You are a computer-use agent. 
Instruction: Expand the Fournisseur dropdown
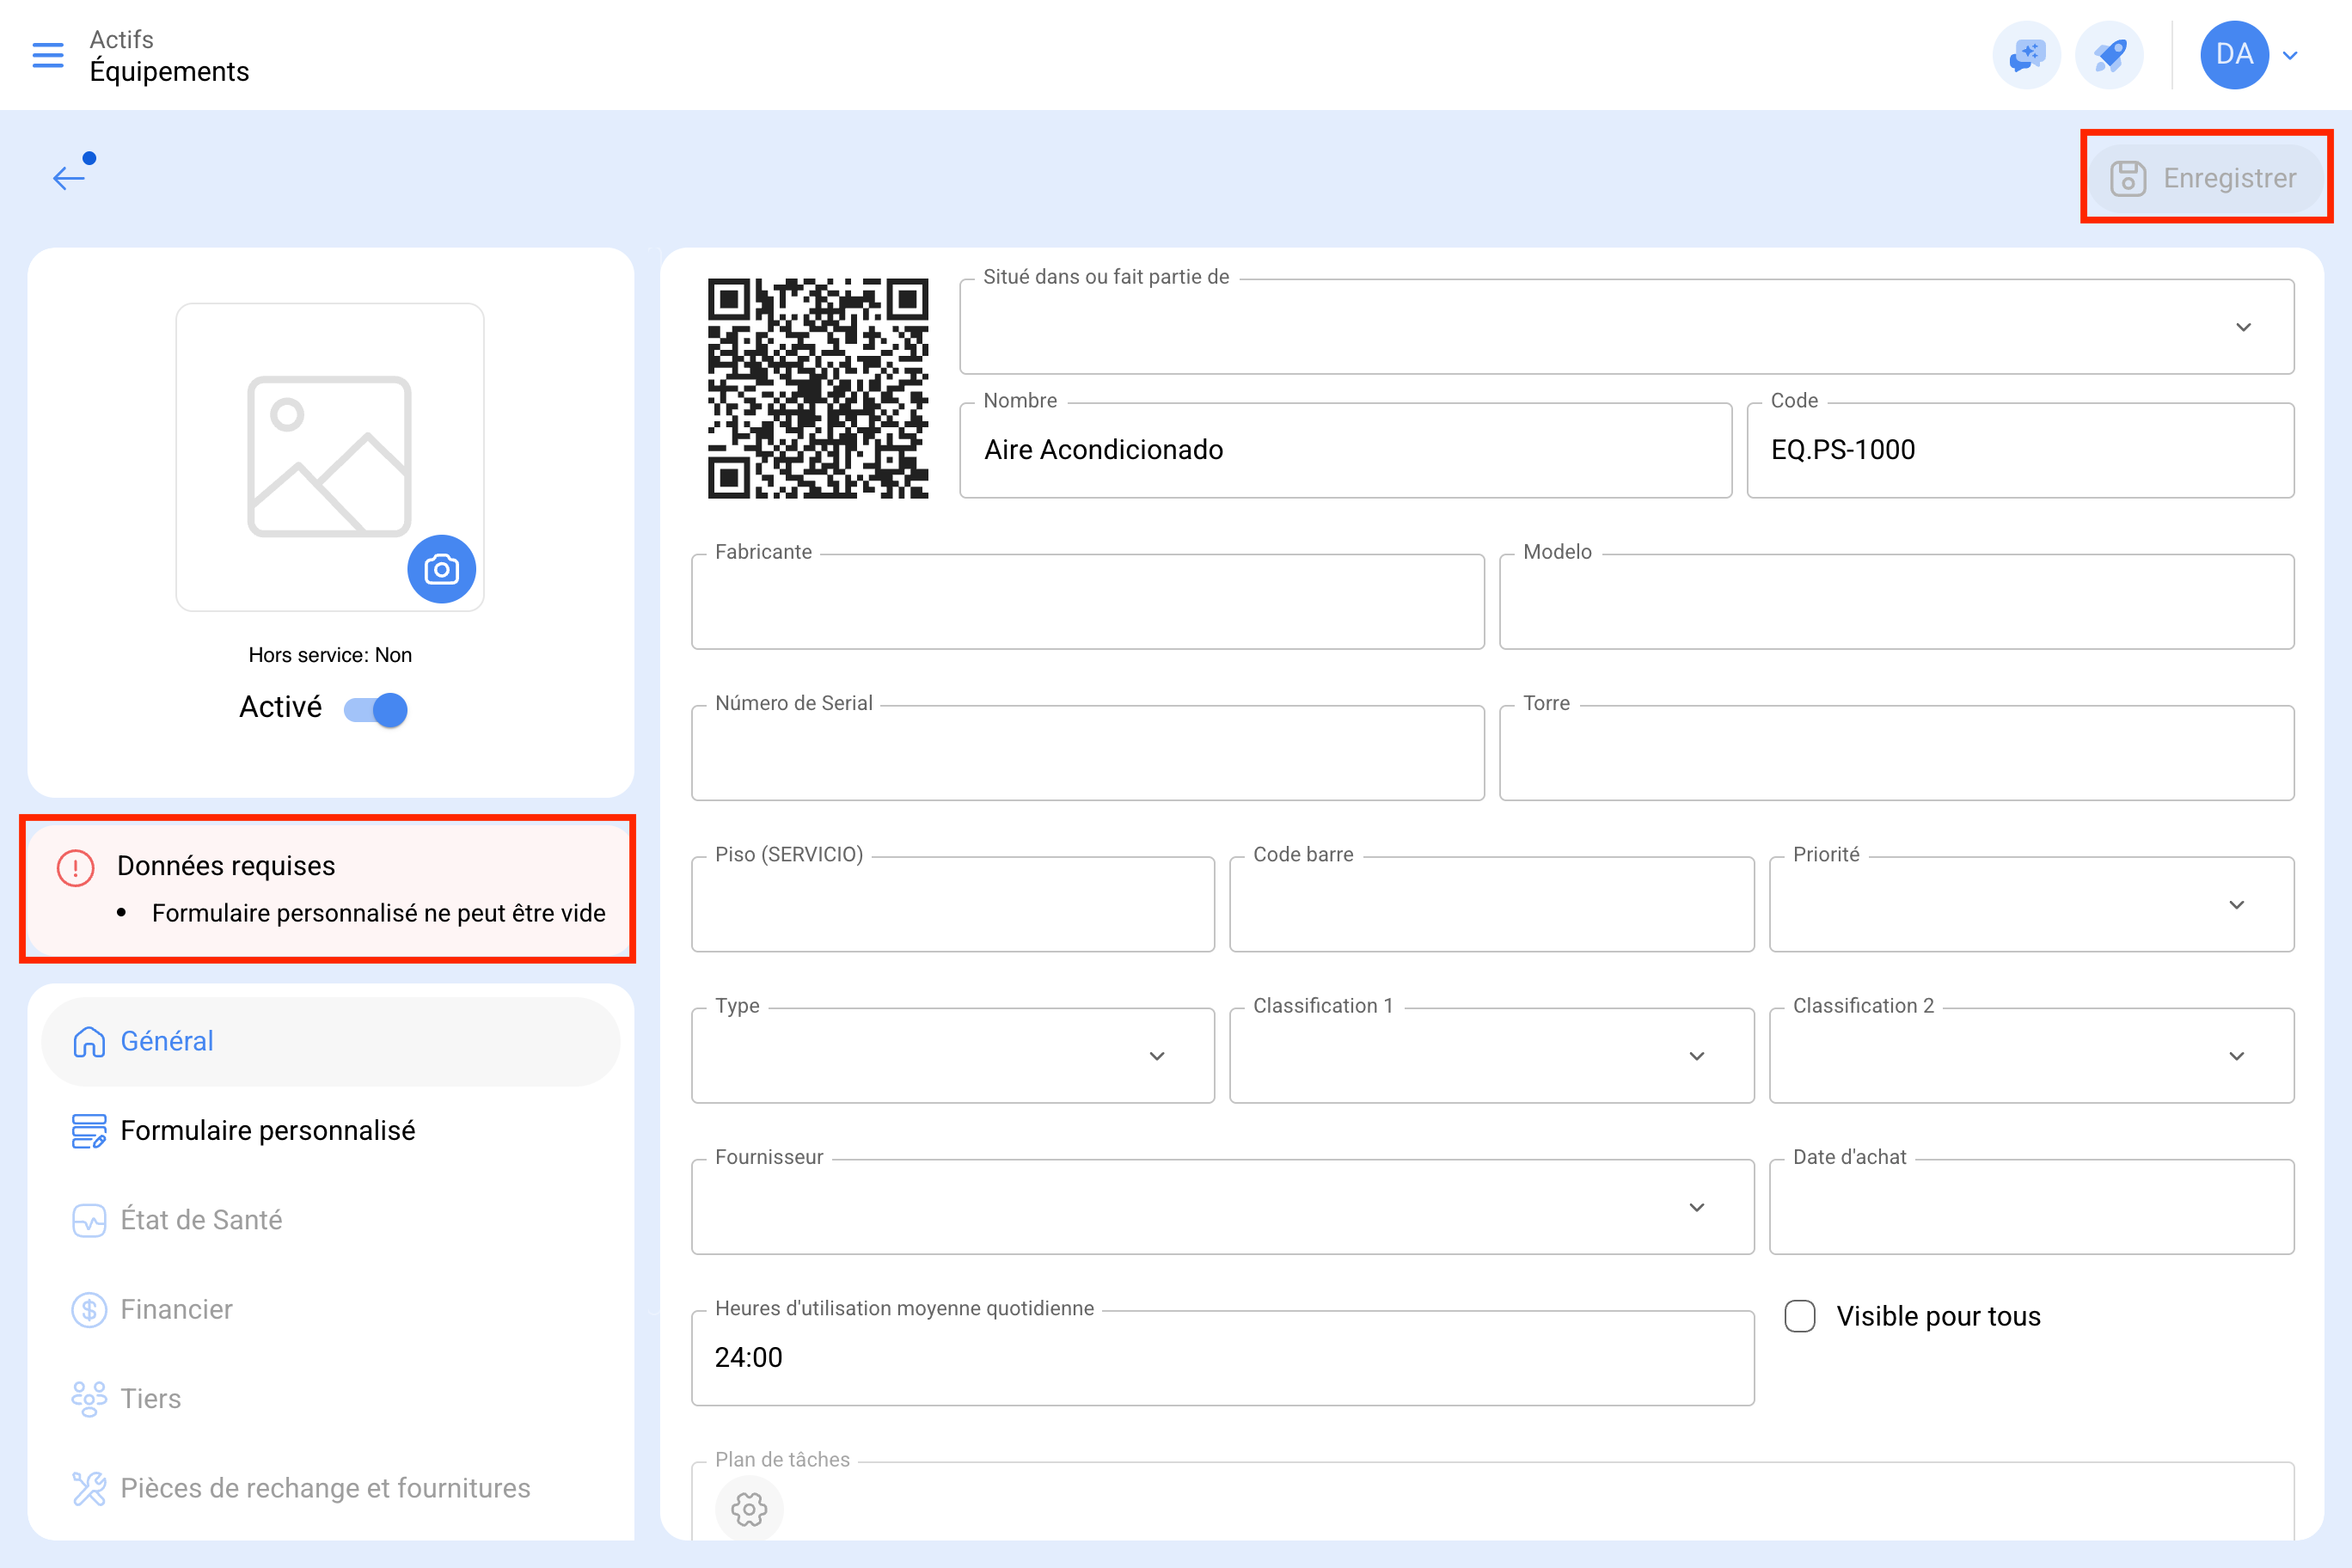click(1222, 1207)
